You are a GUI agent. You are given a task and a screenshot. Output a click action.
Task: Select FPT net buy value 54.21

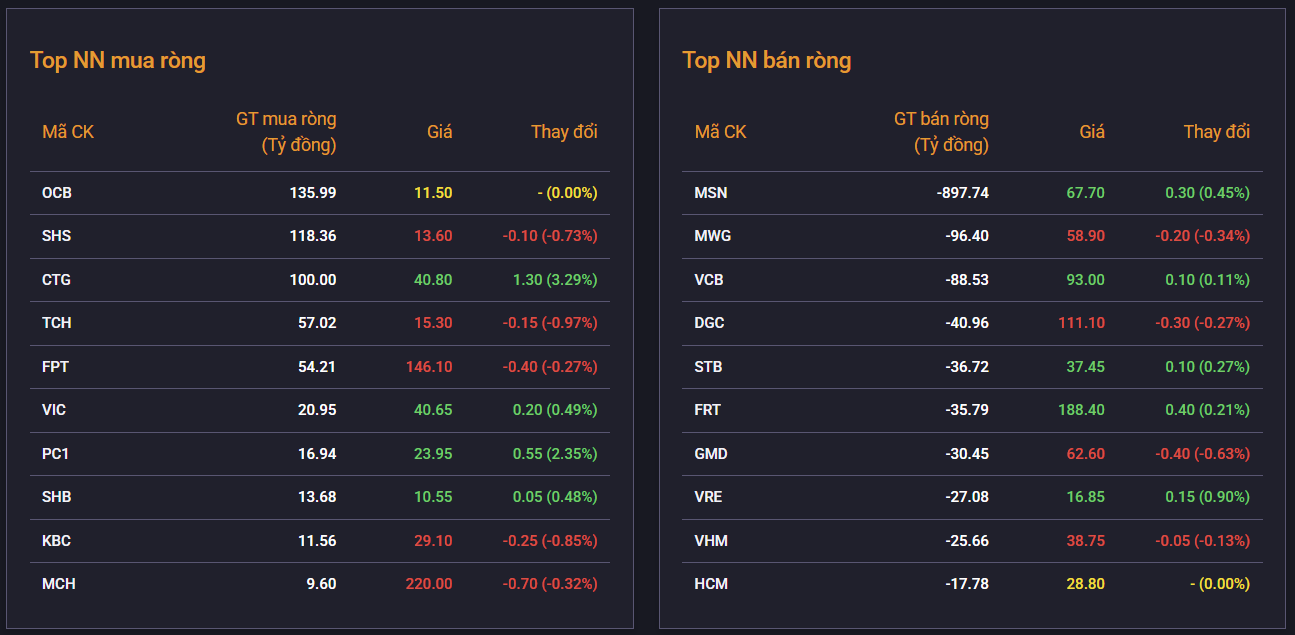[x=317, y=367]
